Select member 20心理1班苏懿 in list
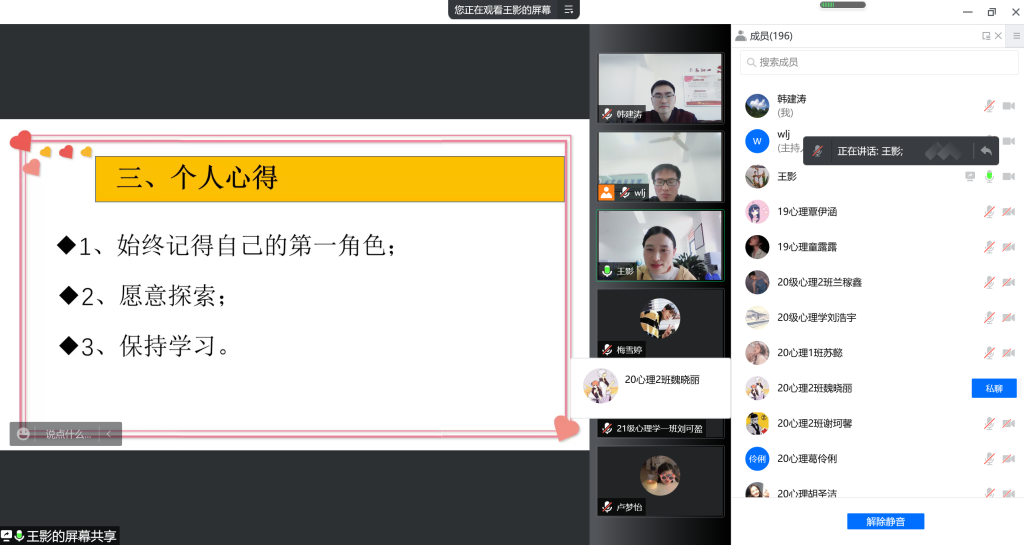 [x=810, y=353]
